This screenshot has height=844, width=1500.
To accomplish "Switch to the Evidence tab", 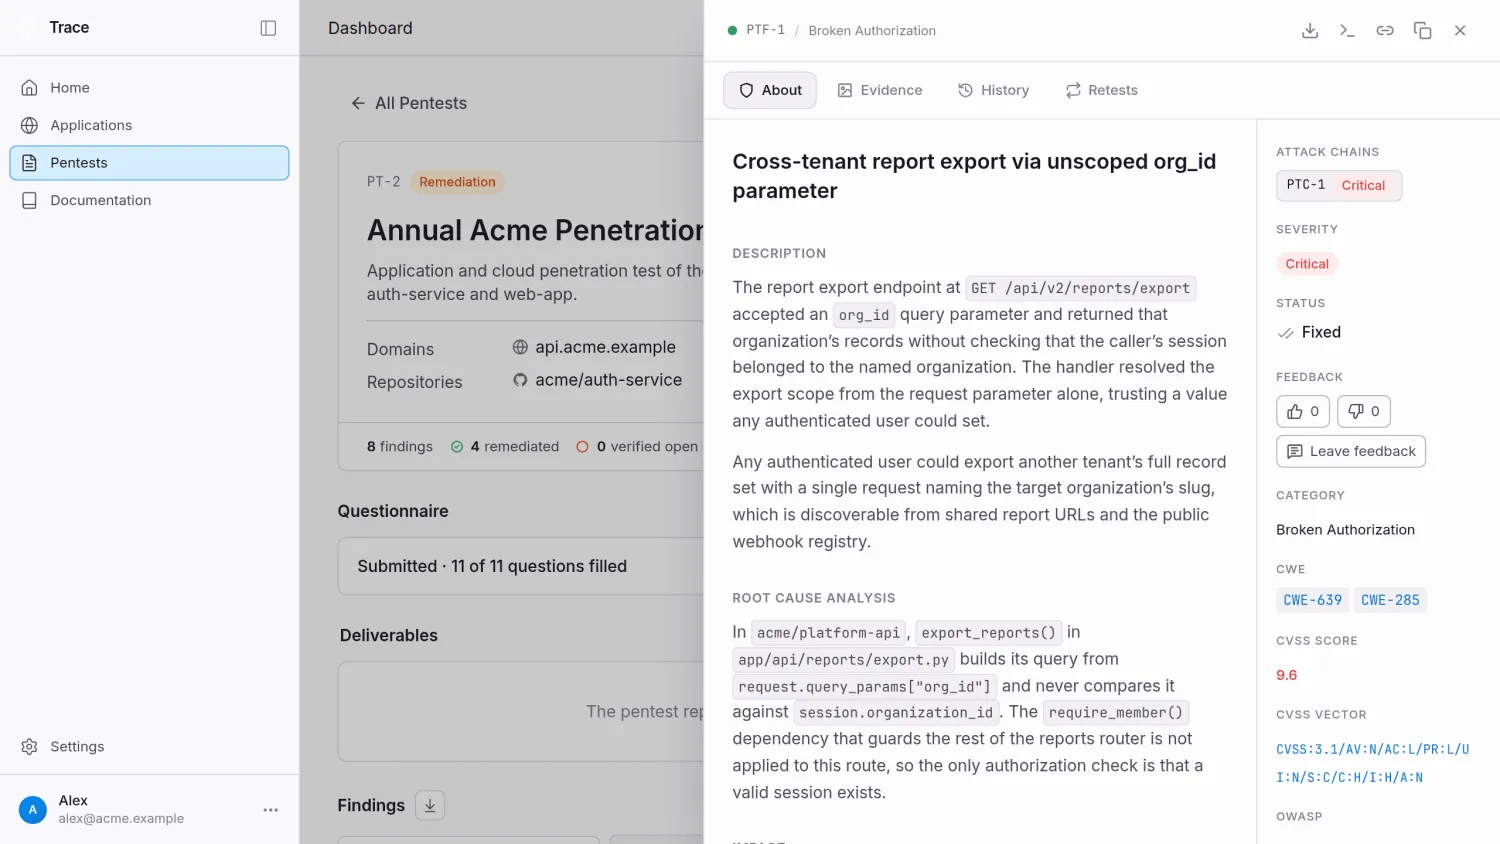I will tap(880, 90).
